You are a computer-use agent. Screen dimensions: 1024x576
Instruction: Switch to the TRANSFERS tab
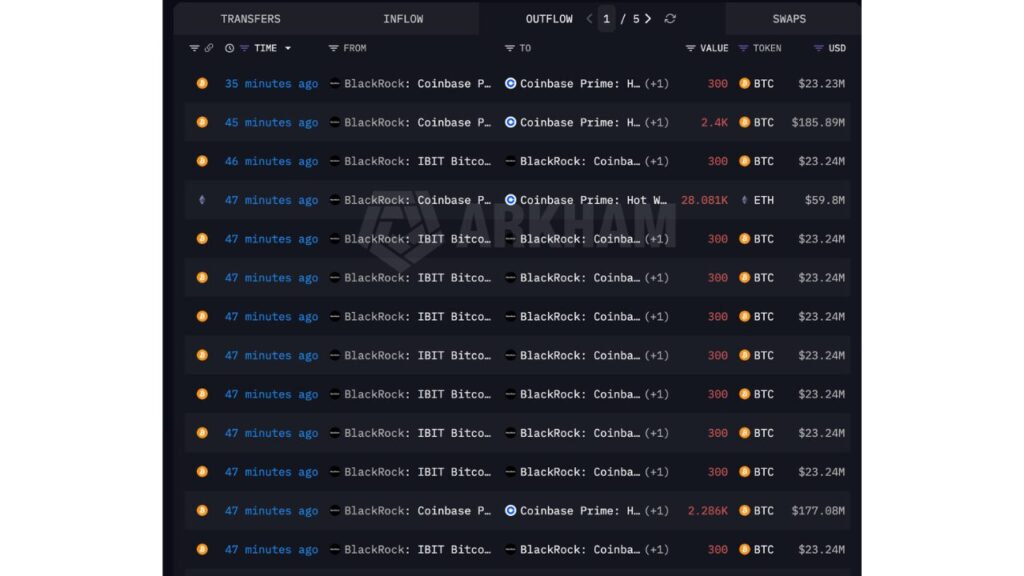[x=250, y=19]
